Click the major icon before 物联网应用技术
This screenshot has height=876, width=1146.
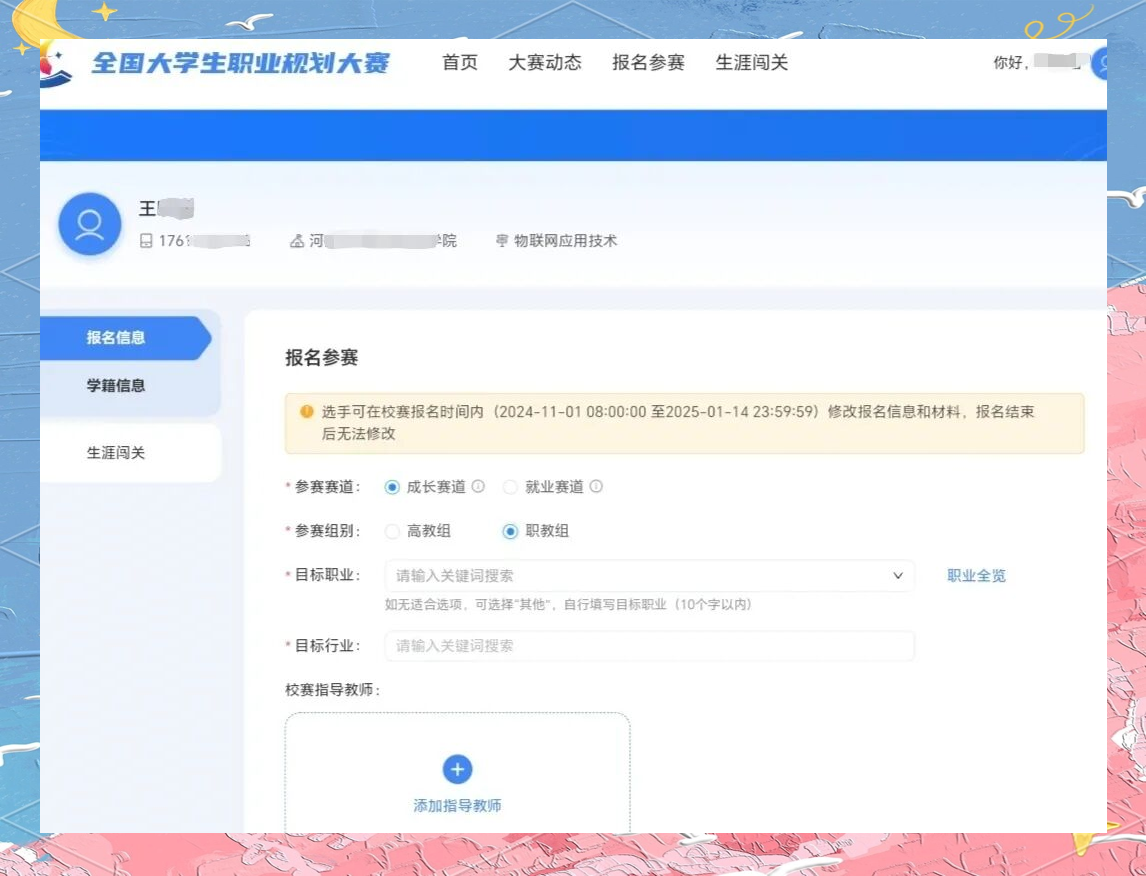502,241
